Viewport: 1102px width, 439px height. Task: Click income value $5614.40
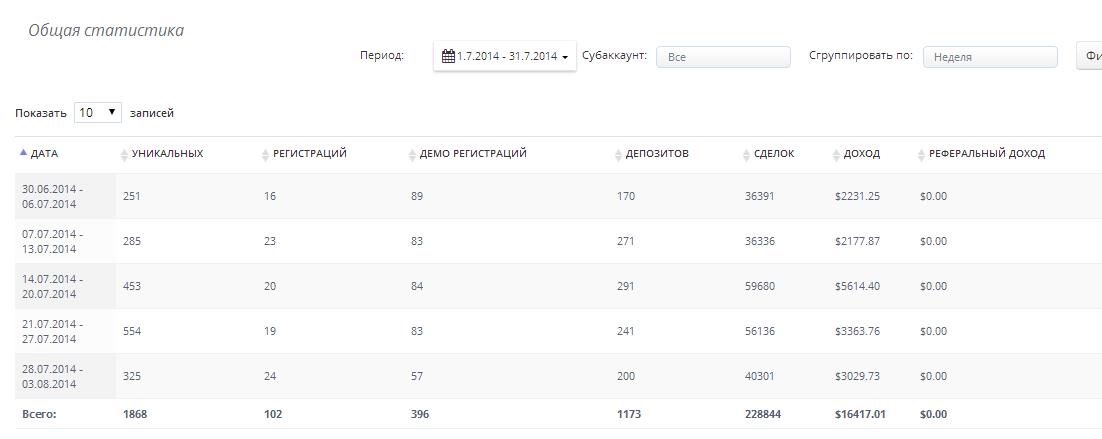pyautogui.click(x=857, y=286)
